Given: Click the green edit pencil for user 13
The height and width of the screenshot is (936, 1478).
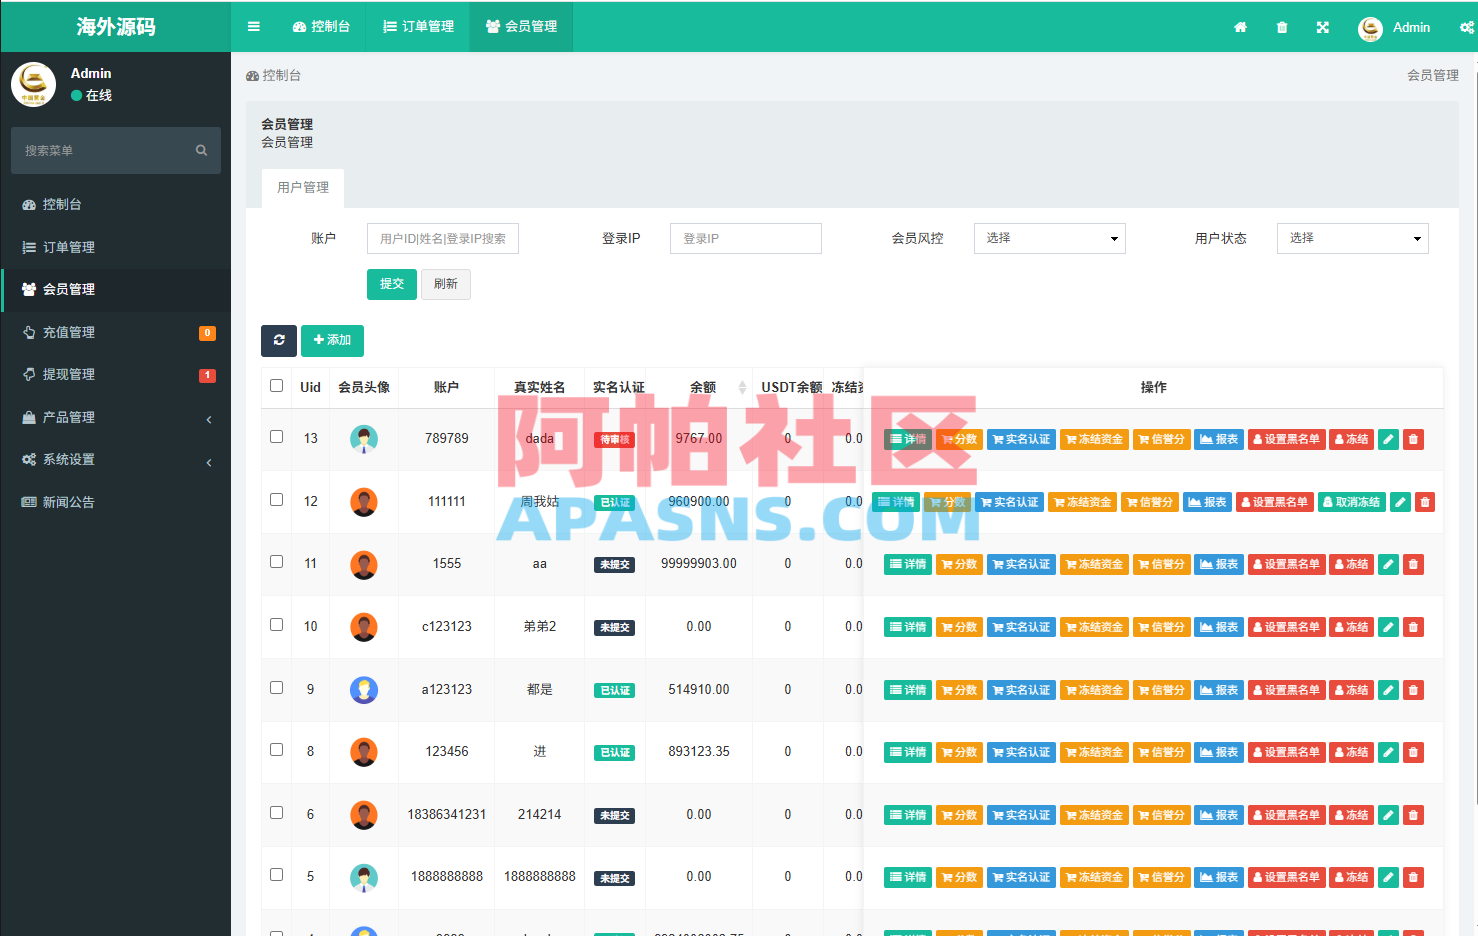Looking at the screenshot, I should (x=1388, y=439).
